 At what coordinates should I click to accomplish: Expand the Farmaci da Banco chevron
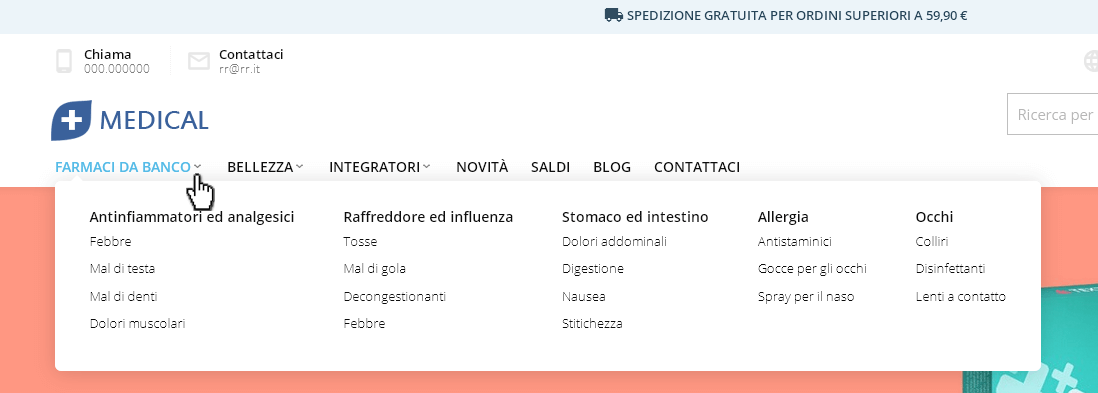[198, 167]
